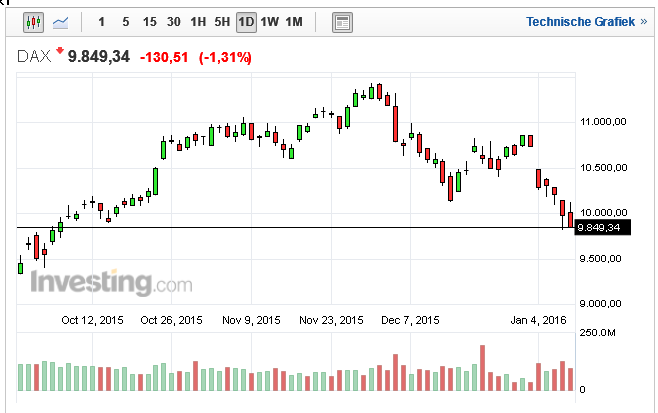Click the black 9.849,34 price marker
The width and height of the screenshot is (658, 413).
602,227
